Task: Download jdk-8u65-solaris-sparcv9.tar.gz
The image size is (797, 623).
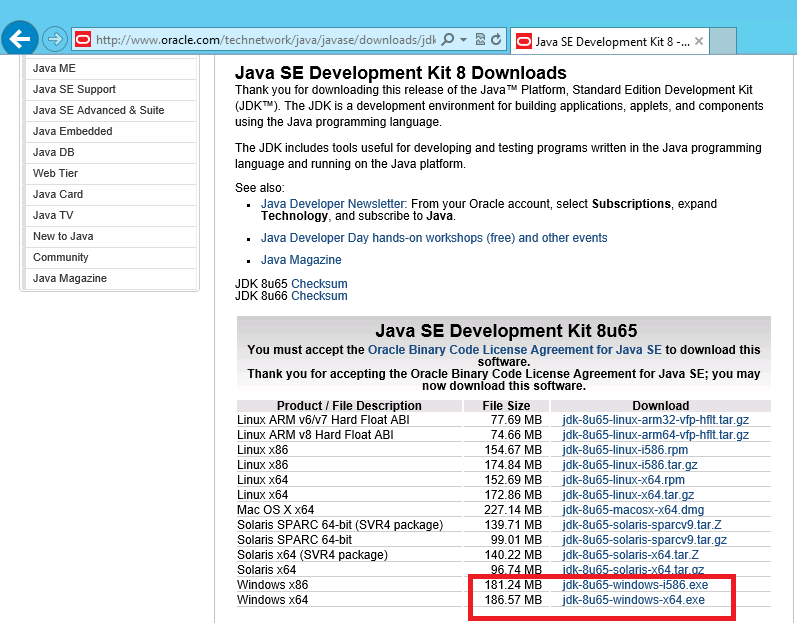Action: 644,540
